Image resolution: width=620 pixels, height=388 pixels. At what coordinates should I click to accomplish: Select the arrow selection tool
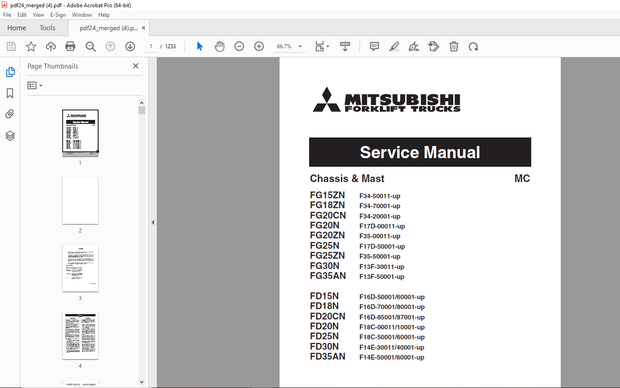click(200, 47)
